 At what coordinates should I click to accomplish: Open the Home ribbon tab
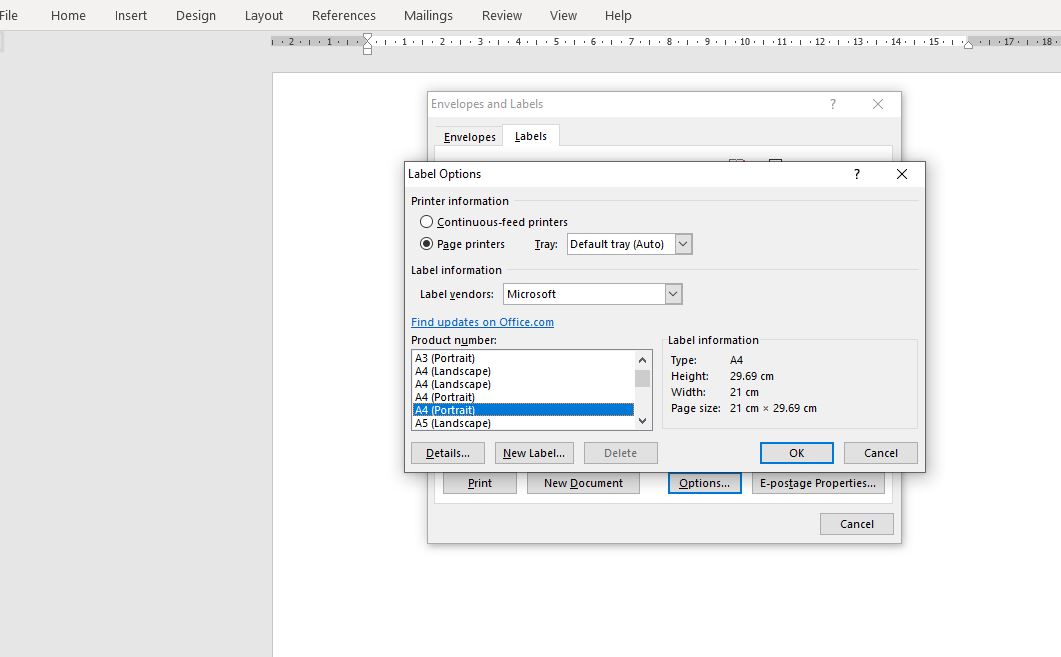(x=68, y=15)
